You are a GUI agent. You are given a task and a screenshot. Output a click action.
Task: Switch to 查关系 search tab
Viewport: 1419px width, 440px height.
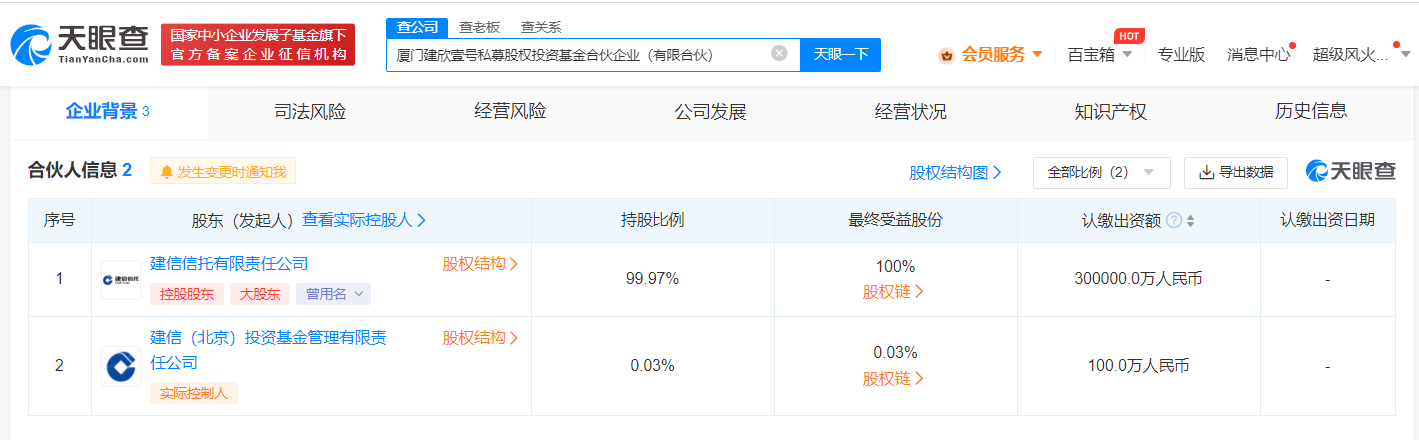point(541,27)
